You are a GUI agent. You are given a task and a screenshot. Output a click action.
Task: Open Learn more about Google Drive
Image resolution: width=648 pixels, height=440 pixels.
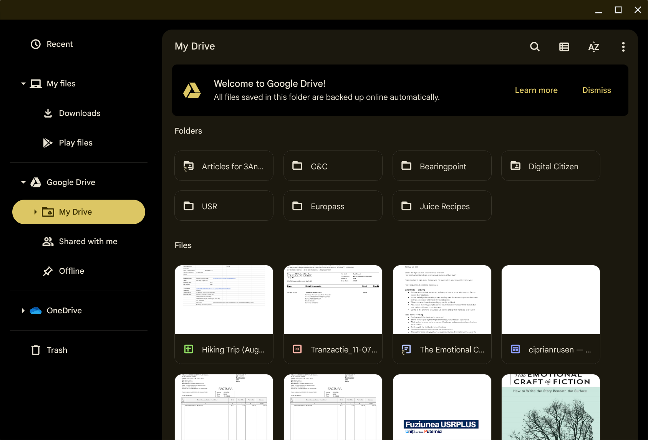[536, 90]
